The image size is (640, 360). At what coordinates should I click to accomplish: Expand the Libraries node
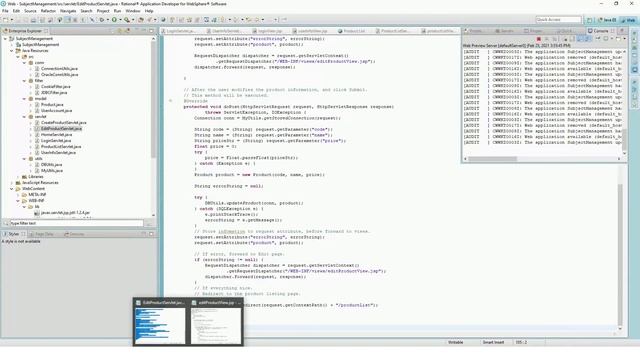[18, 177]
